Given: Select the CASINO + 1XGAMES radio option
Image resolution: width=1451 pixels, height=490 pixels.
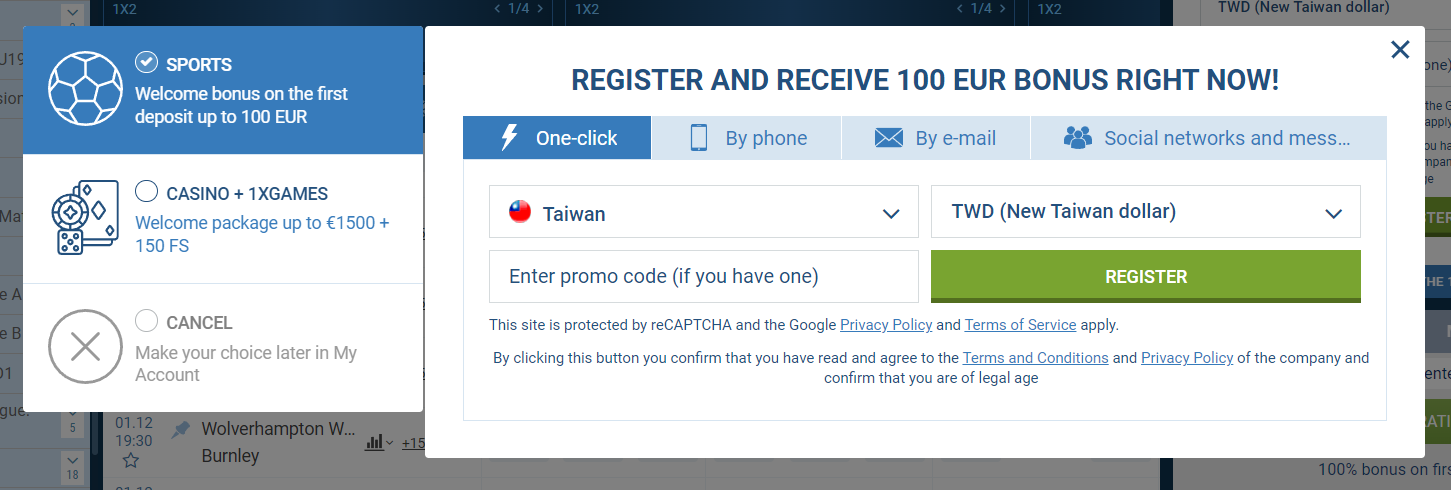Looking at the screenshot, I should (147, 192).
